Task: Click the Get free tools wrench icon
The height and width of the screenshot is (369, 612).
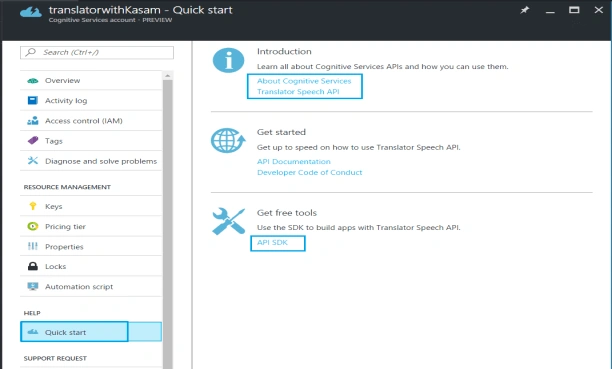Action: [x=229, y=221]
